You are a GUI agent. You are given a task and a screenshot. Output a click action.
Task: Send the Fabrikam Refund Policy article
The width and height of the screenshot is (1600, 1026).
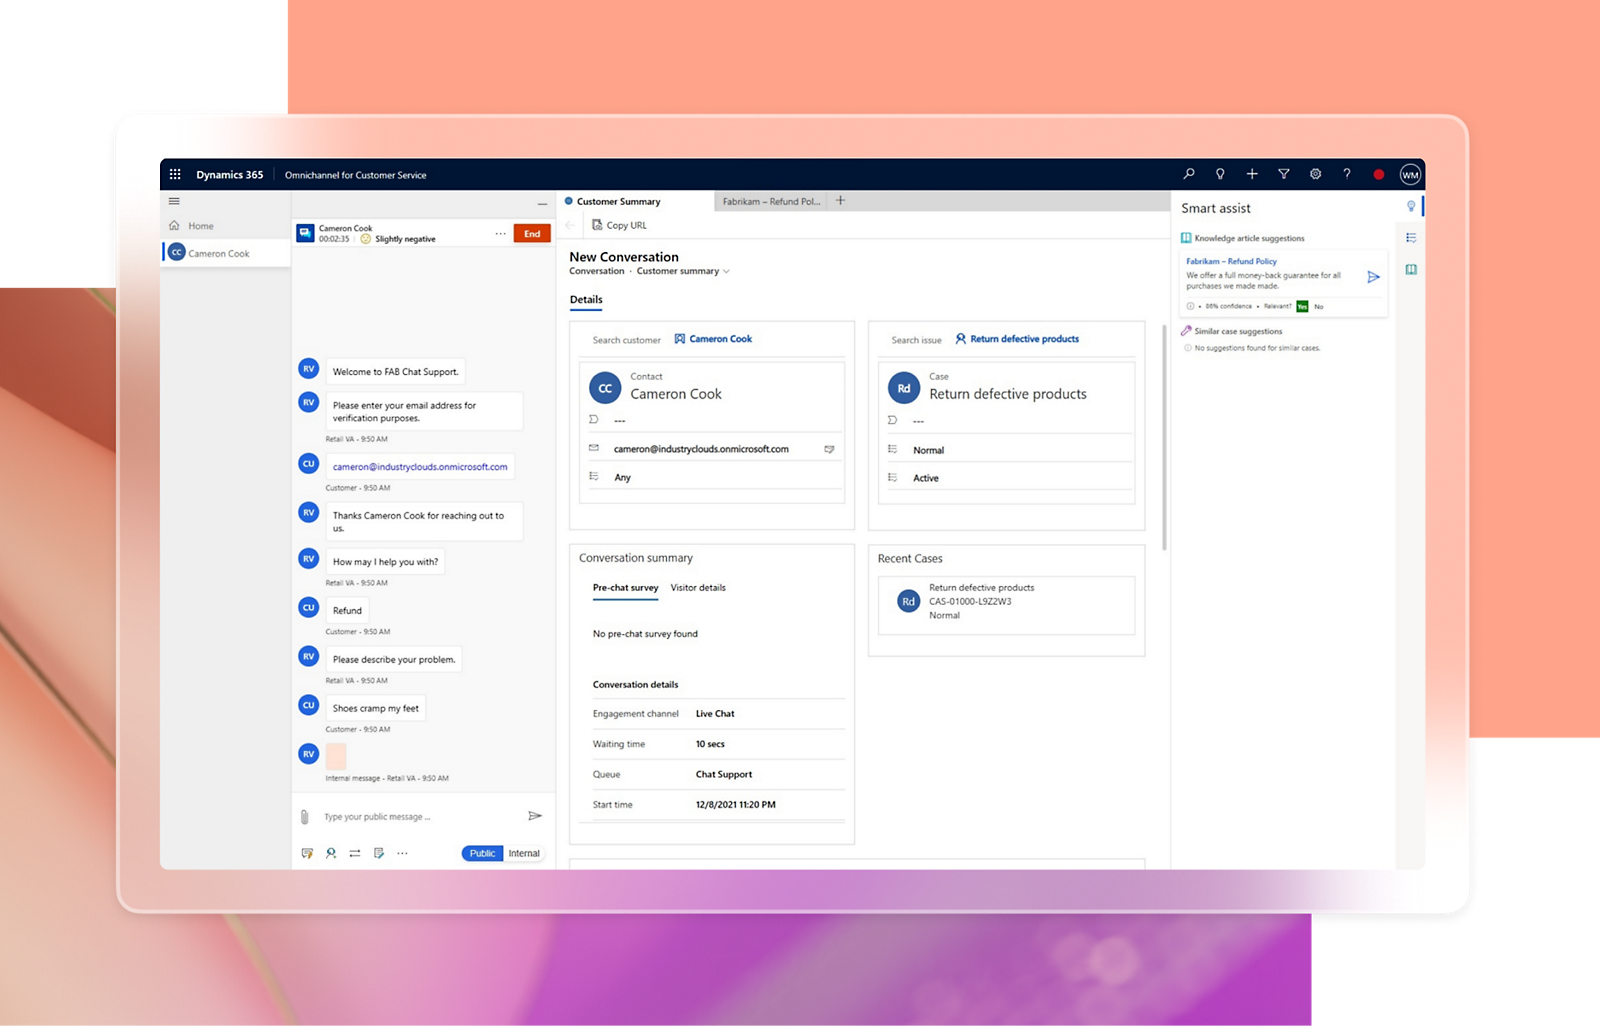pos(1374,277)
